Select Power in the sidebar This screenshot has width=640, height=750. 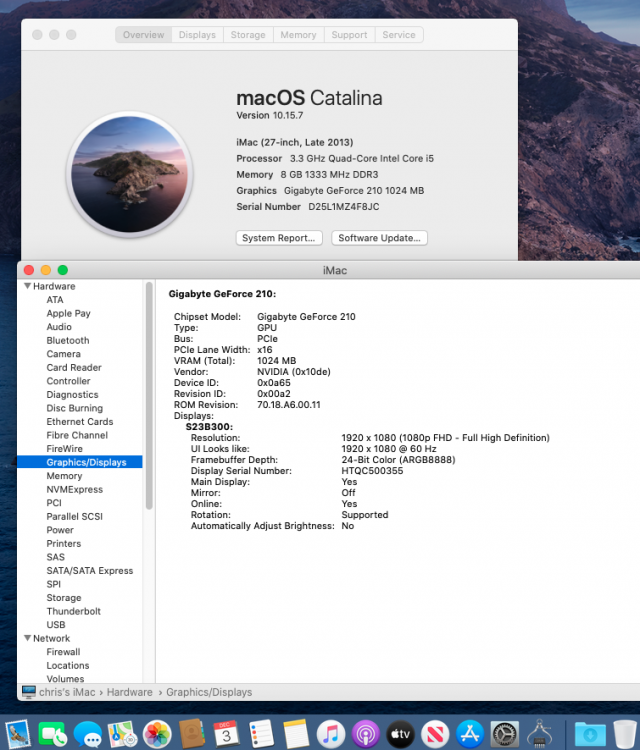(60, 530)
